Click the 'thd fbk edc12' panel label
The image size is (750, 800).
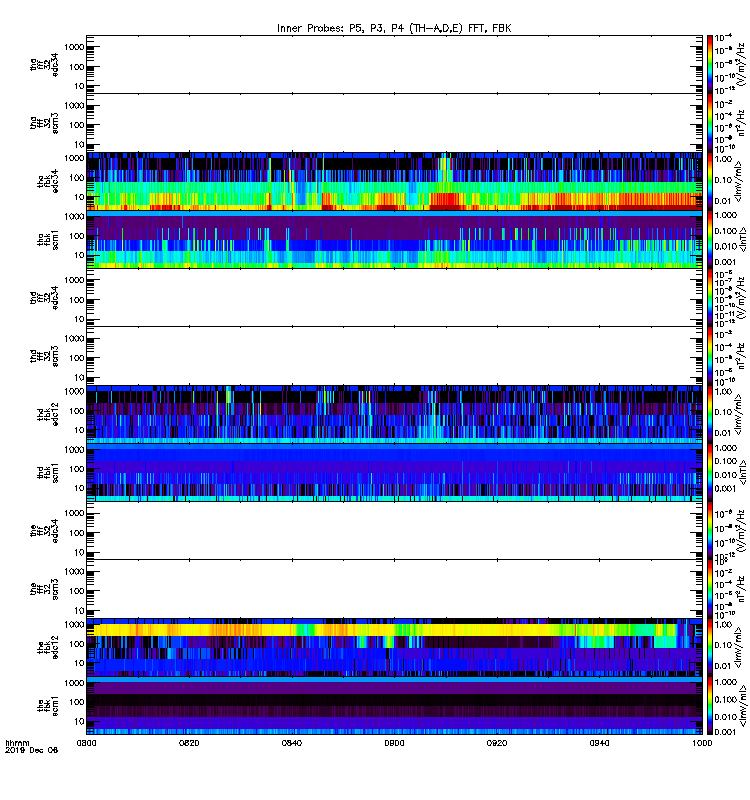pyautogui.click(x=47, y=414)
